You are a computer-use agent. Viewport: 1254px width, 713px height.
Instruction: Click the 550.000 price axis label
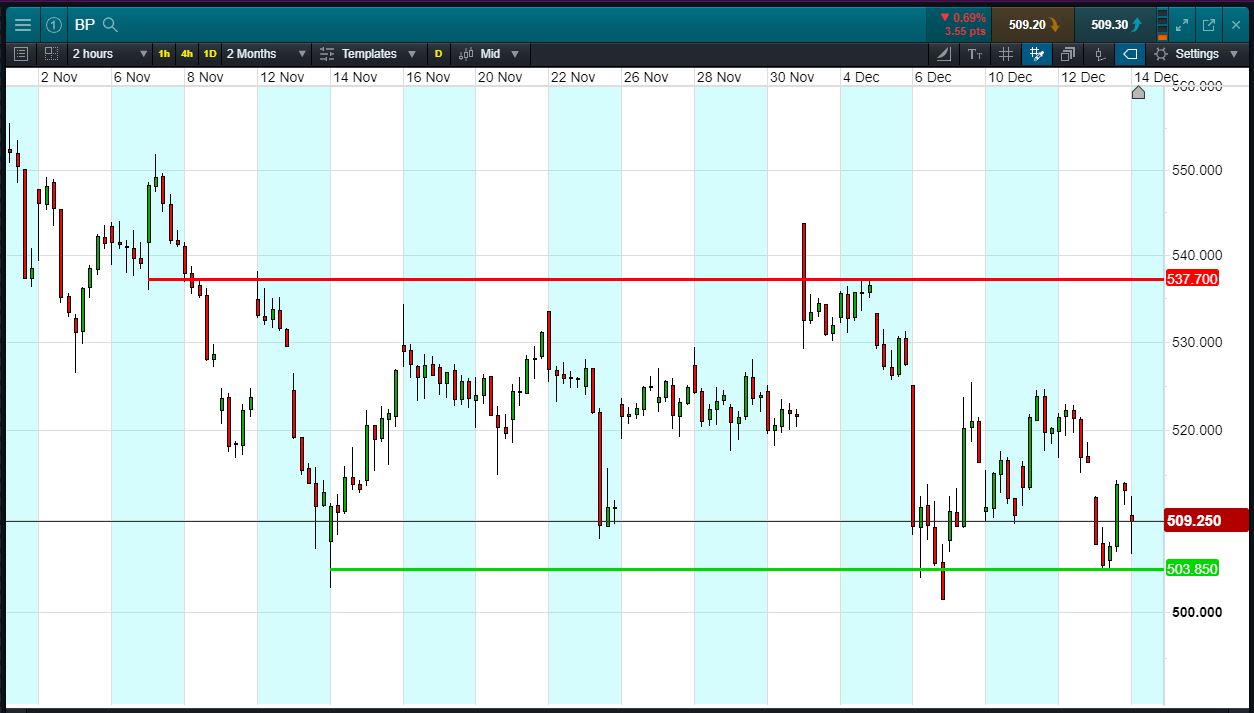(x=1196, y=170)
